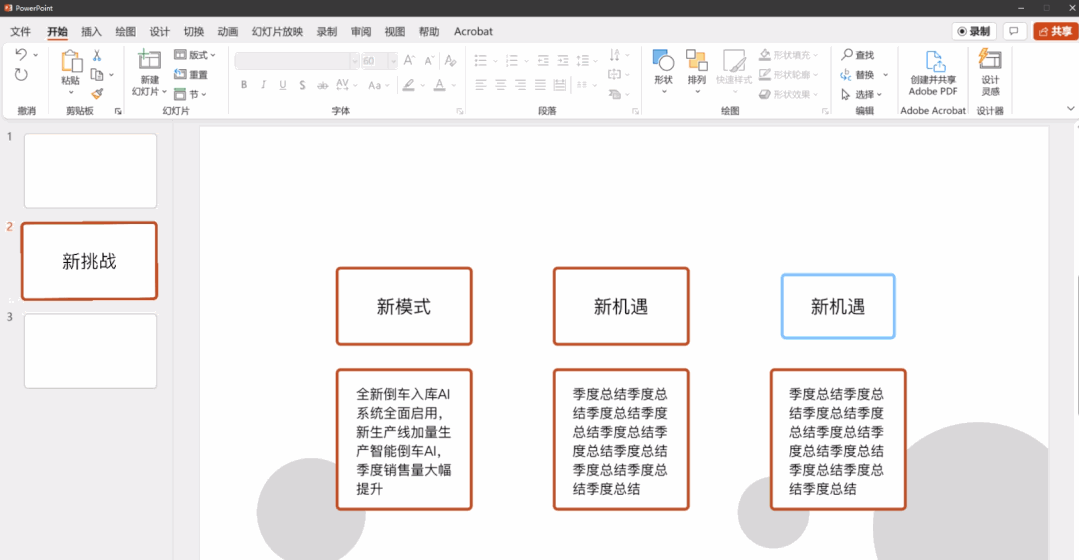
Task: Toggle numbered list formatting
Action: pos(512,61)
